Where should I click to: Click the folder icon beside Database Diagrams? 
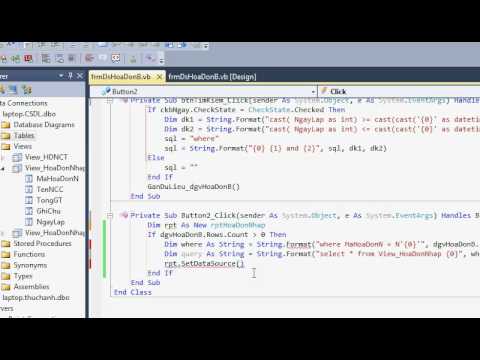5,125
